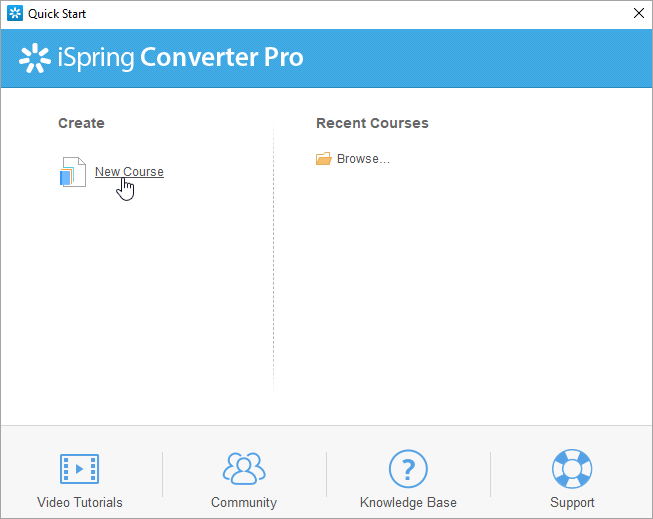Click the Community people icon
The width and height of the screenshot is (653, 519).
244,469
